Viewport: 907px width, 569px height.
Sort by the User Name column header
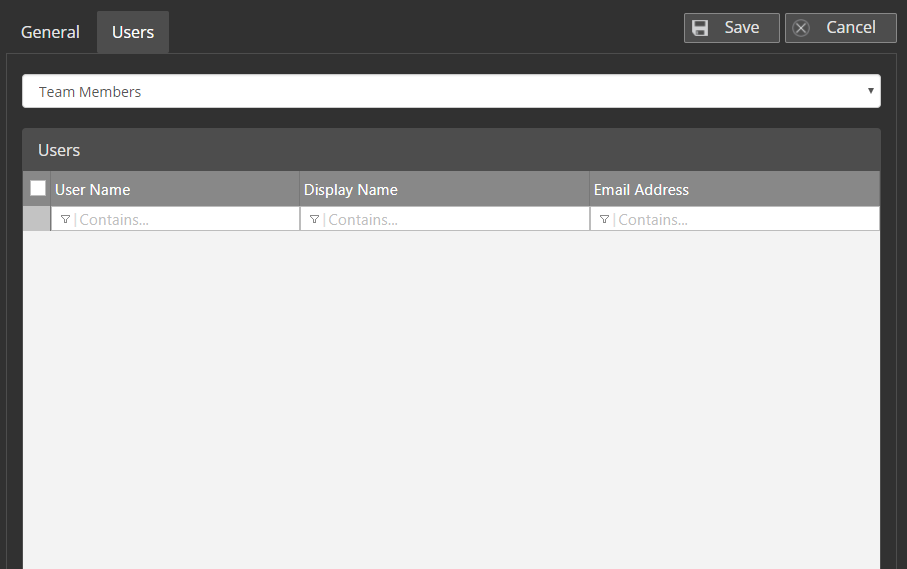pyautogui.click(x=175, y=189)
